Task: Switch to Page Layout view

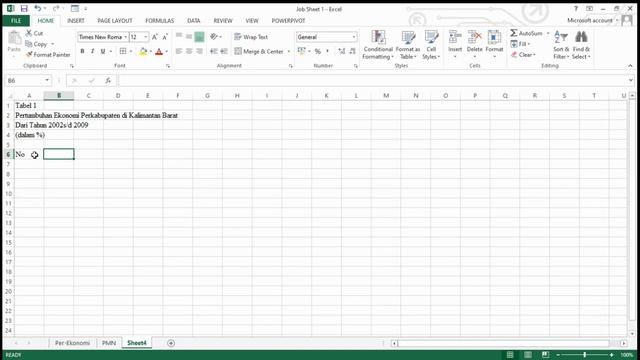Action: (528, 355)
